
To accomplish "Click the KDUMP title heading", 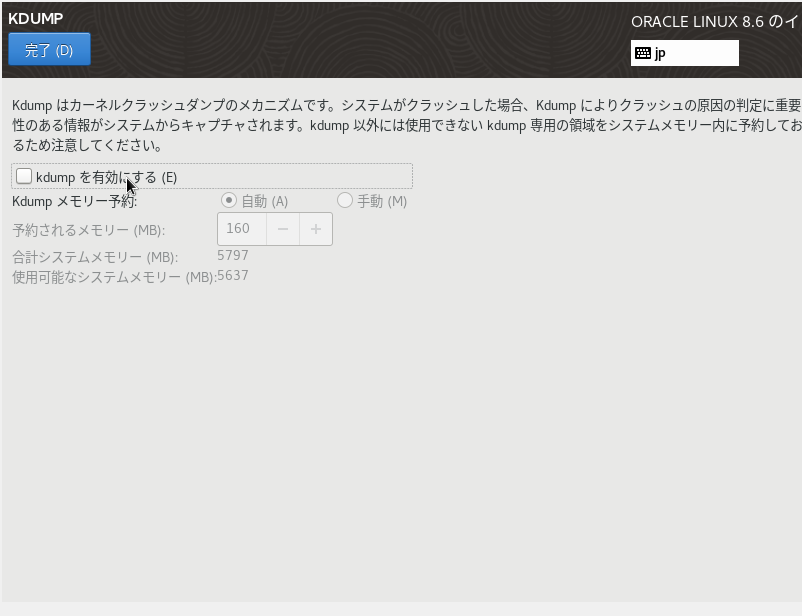I will pos(36,18).
